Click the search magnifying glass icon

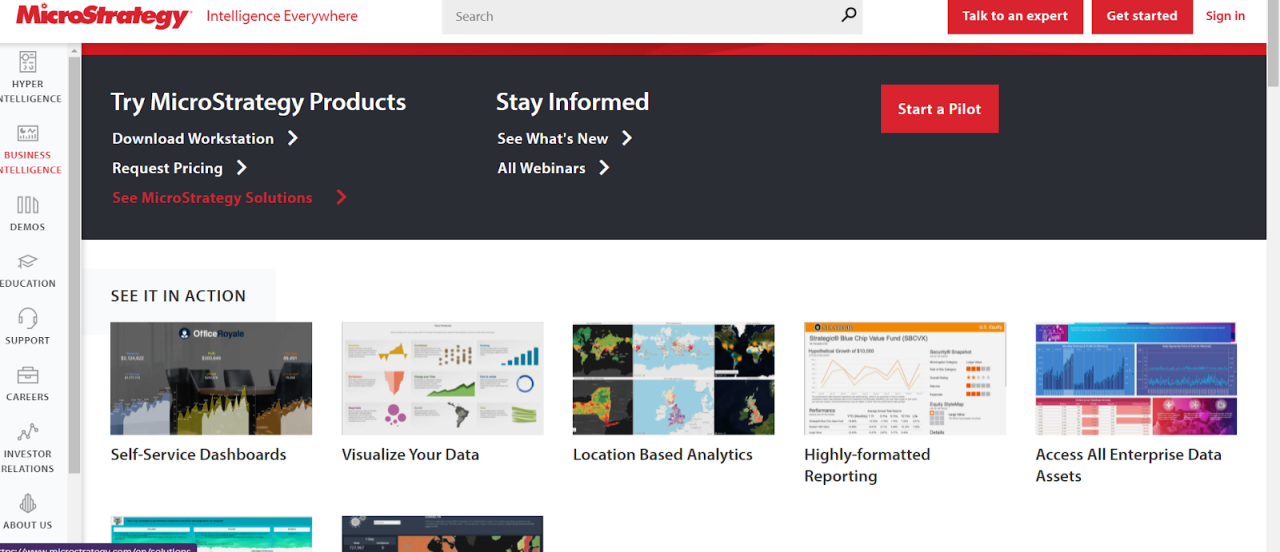pyautogui.click(x=848, y=15)
